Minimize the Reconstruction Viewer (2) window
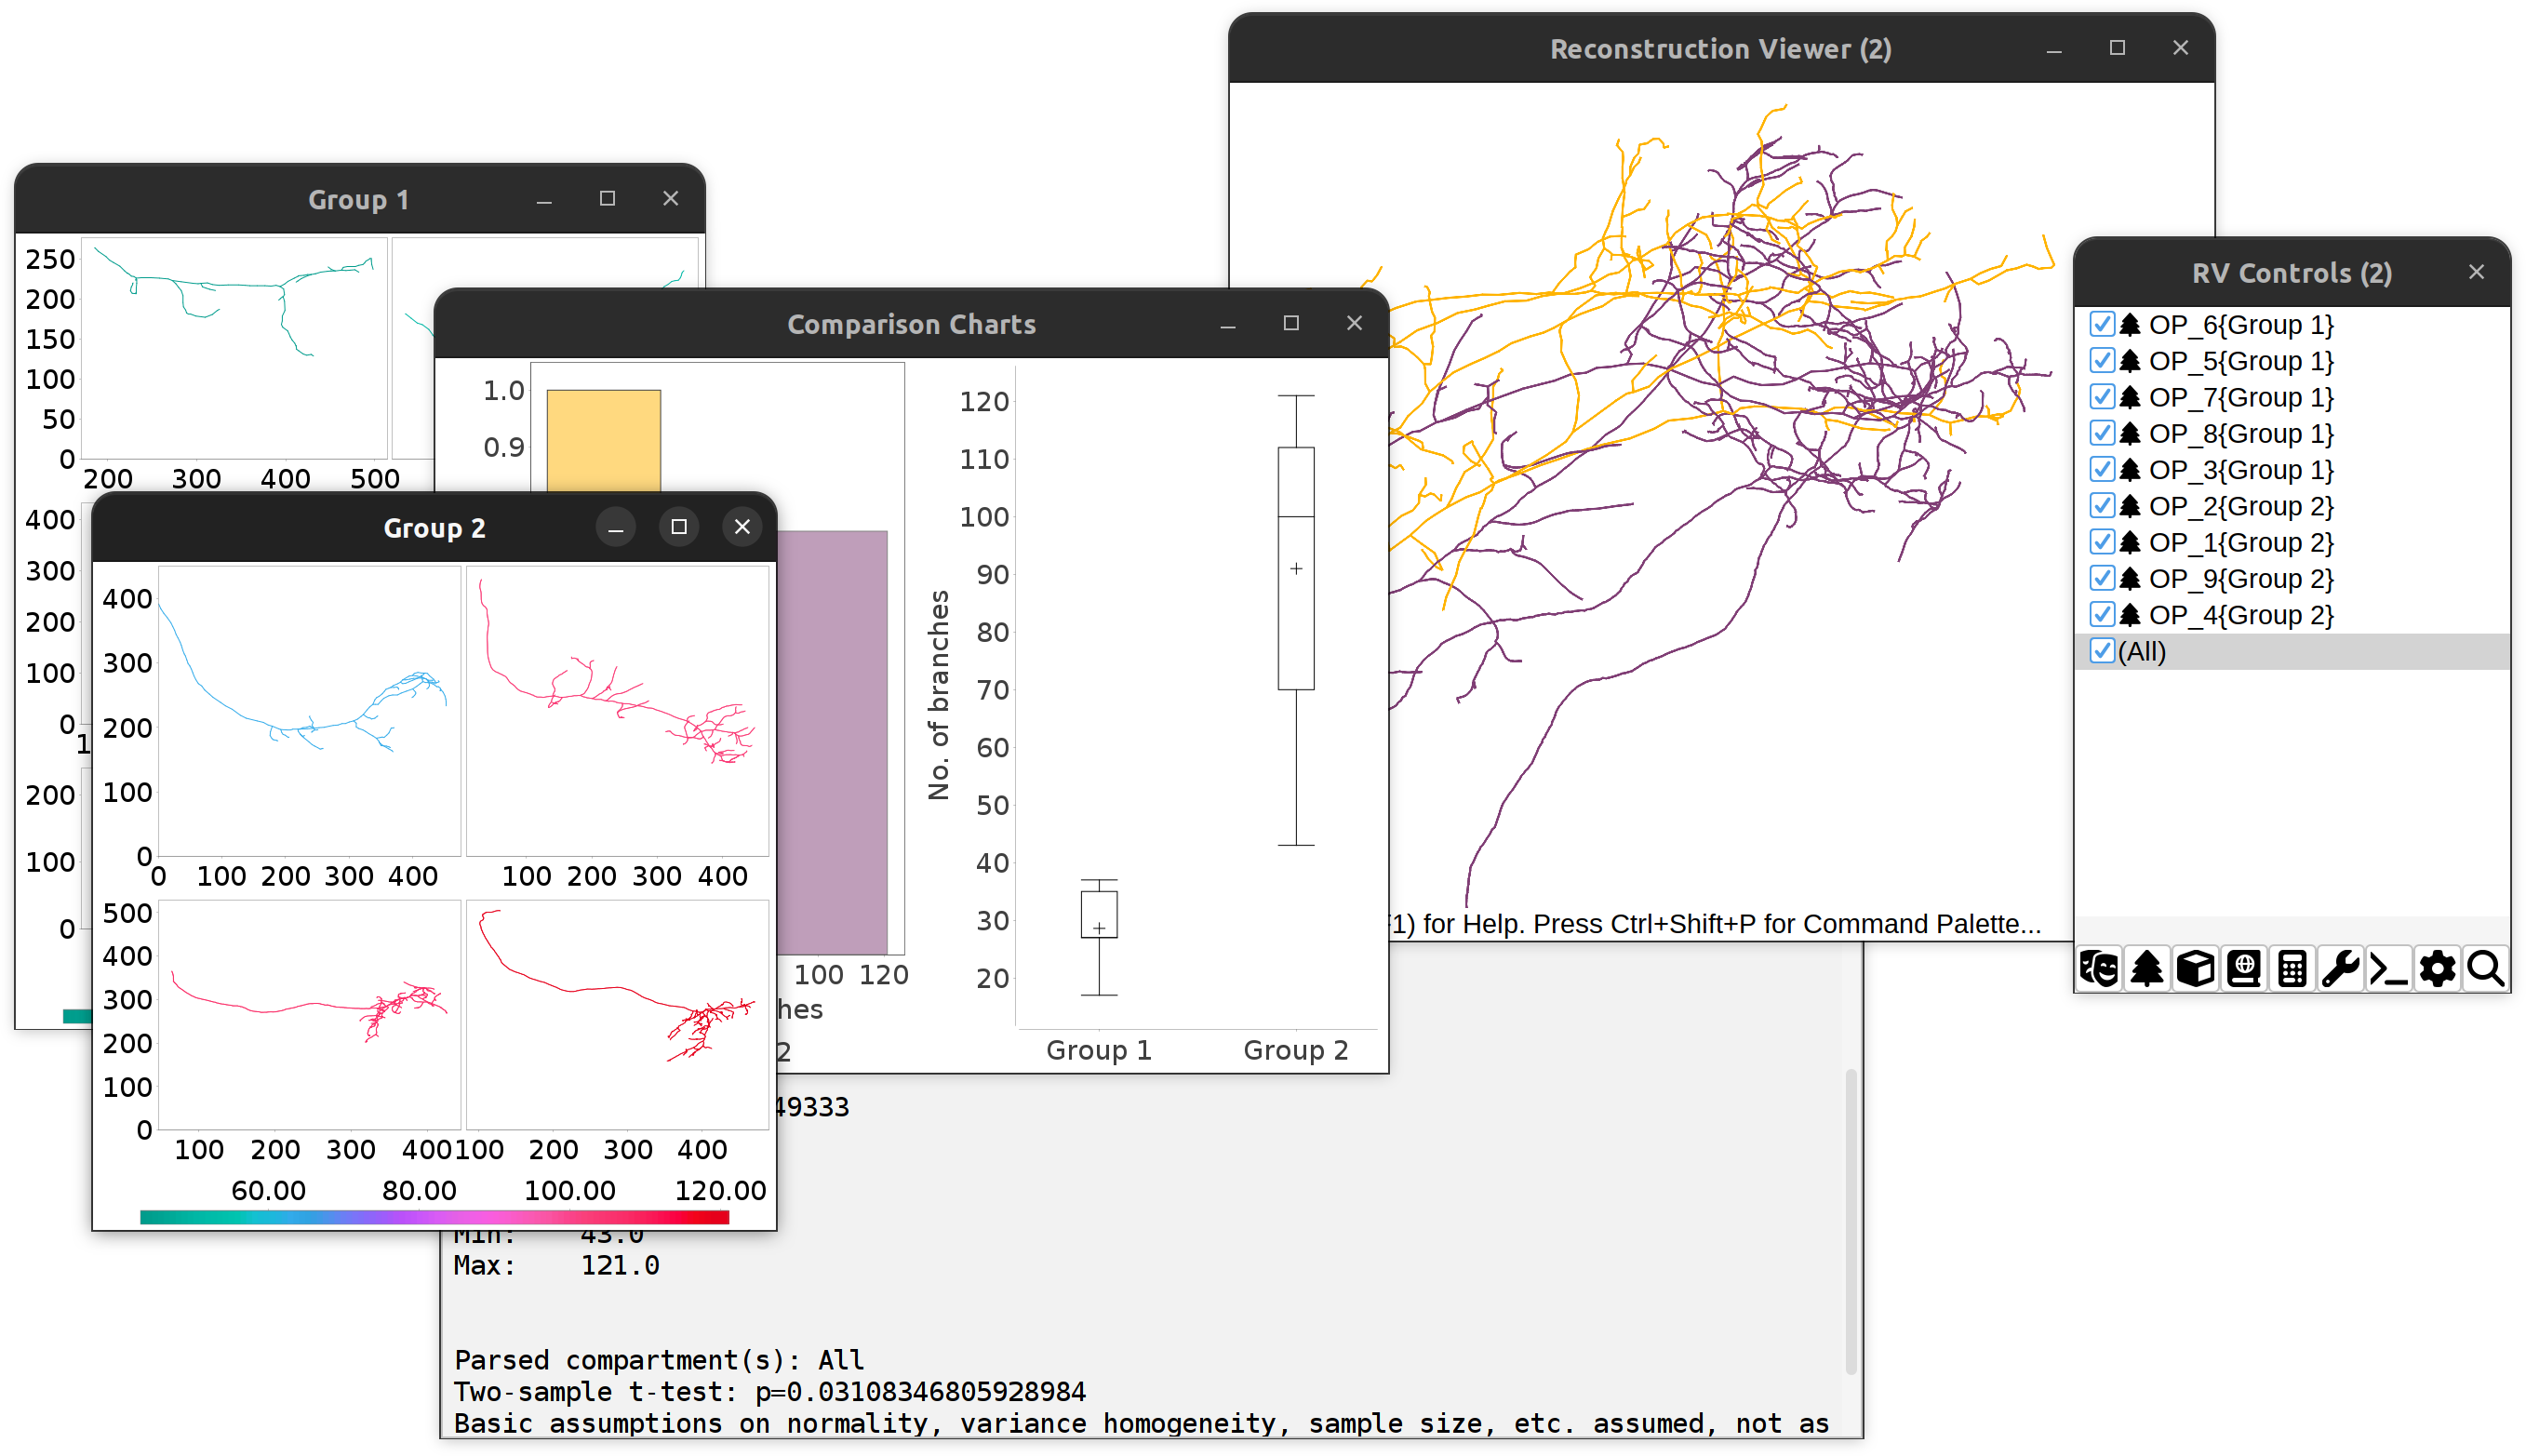The width and height of the screenshot is (2526, 1456). click(2054, 48)
